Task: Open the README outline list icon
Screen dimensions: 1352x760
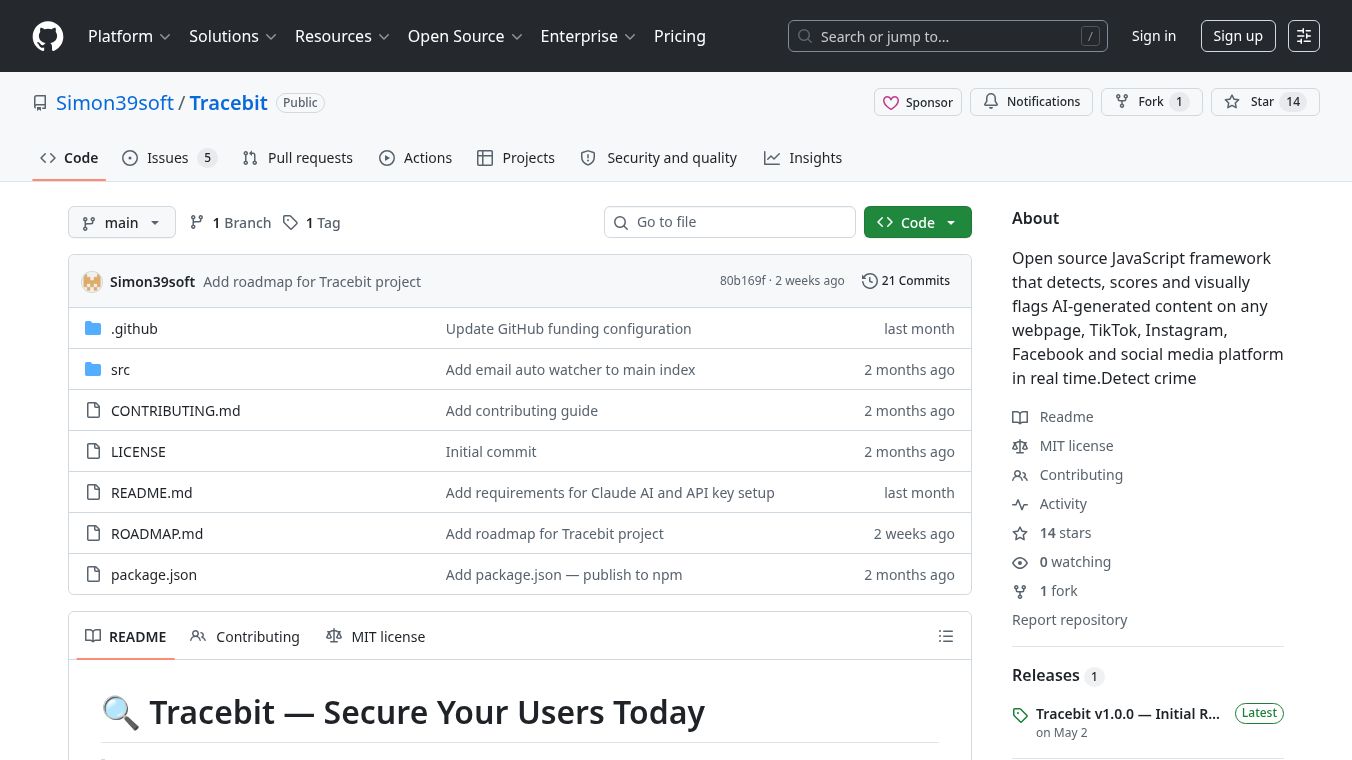Action: point(946,636)
